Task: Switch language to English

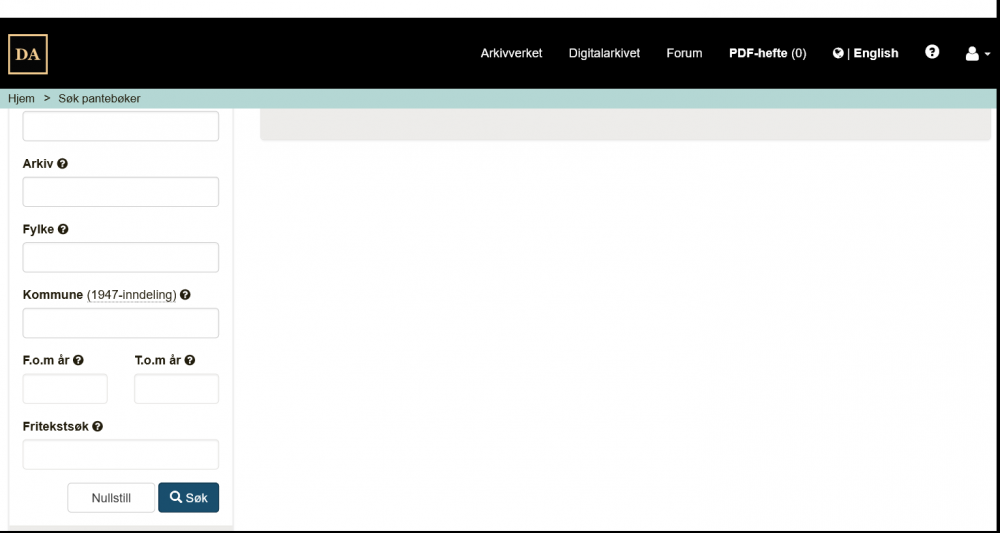Action: point(866,54)
